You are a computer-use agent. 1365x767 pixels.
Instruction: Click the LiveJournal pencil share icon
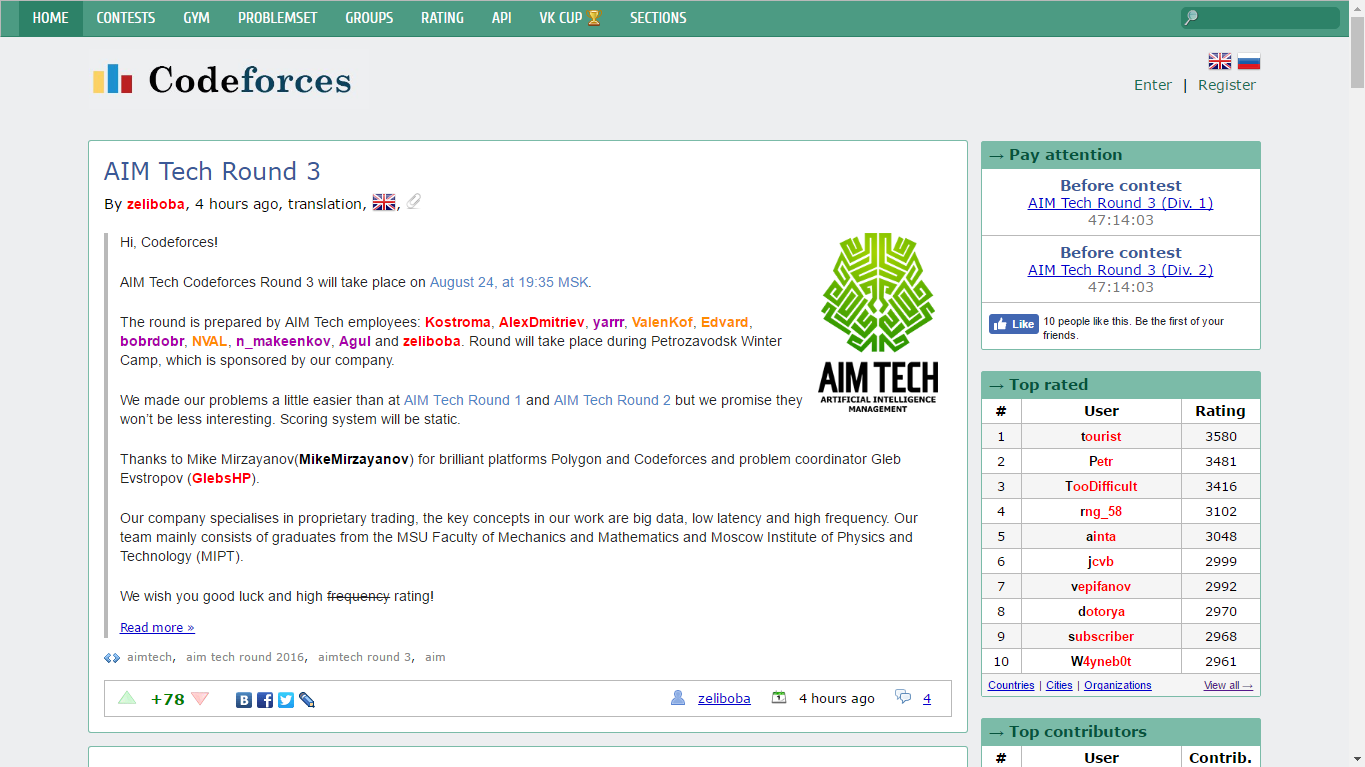click(307, 700)
